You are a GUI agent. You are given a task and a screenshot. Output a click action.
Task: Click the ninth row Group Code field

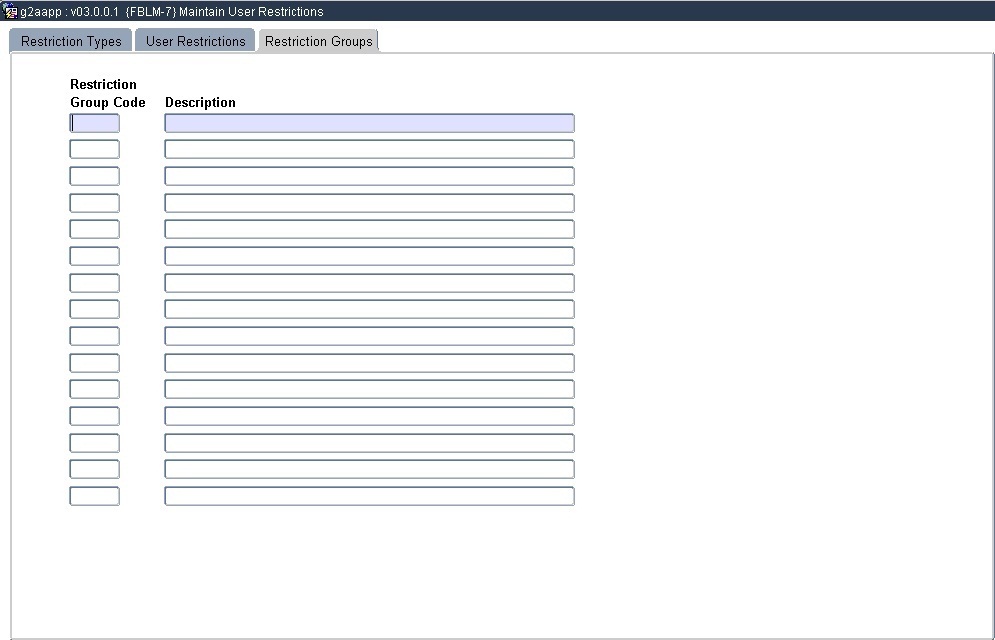pos(94,336)
